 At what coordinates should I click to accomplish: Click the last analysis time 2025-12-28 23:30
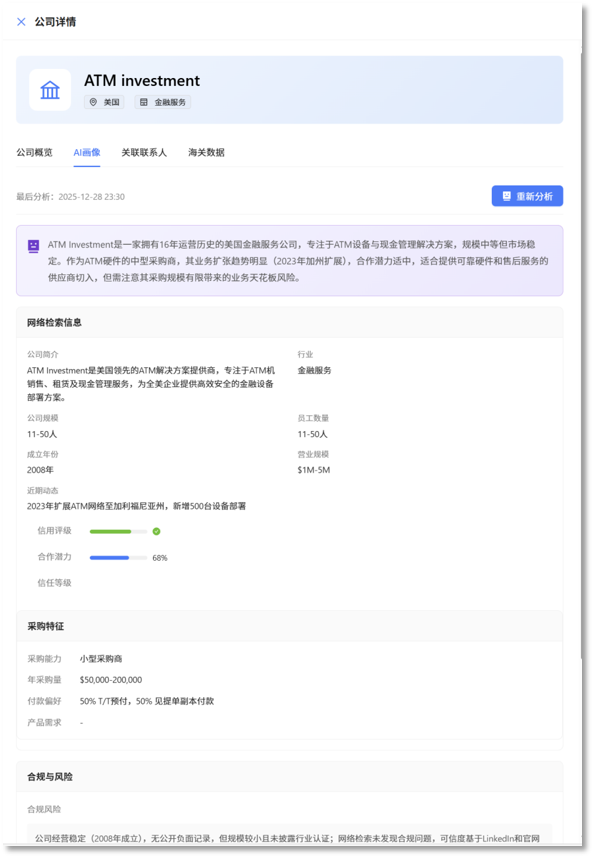tap(91, 197)
